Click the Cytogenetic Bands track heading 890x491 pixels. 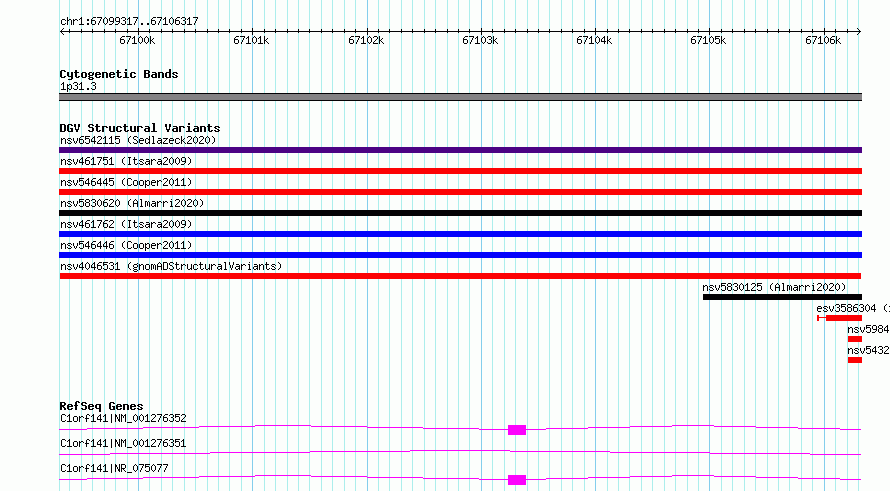(x=119, y=74)
